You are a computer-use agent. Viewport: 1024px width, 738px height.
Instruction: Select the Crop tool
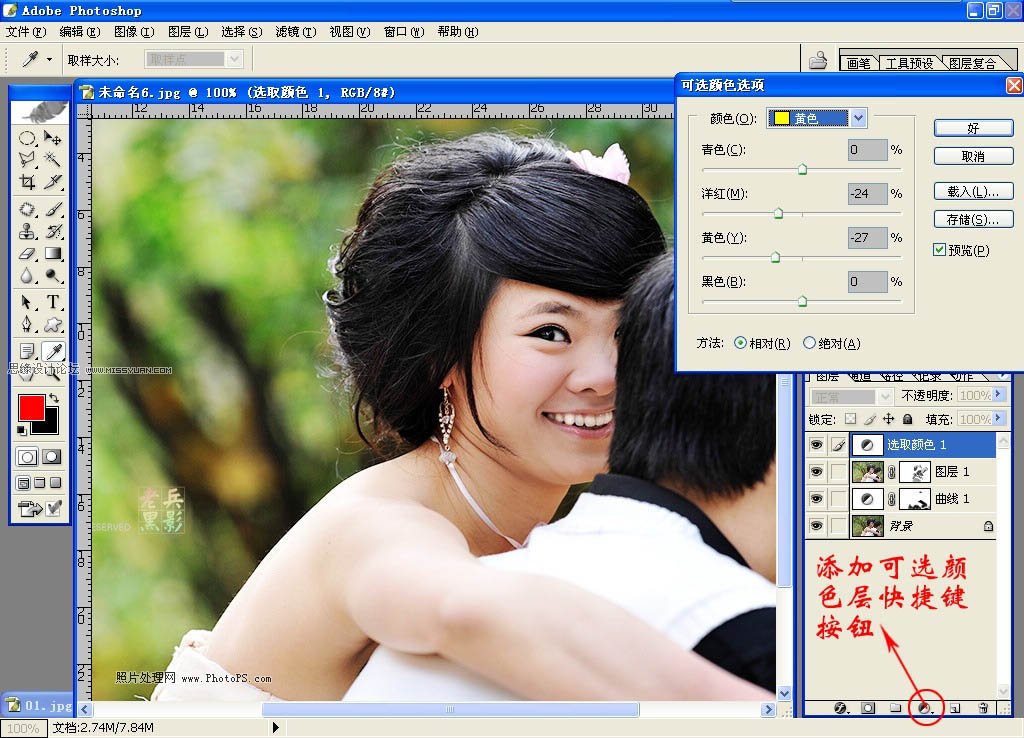[27, 181]
